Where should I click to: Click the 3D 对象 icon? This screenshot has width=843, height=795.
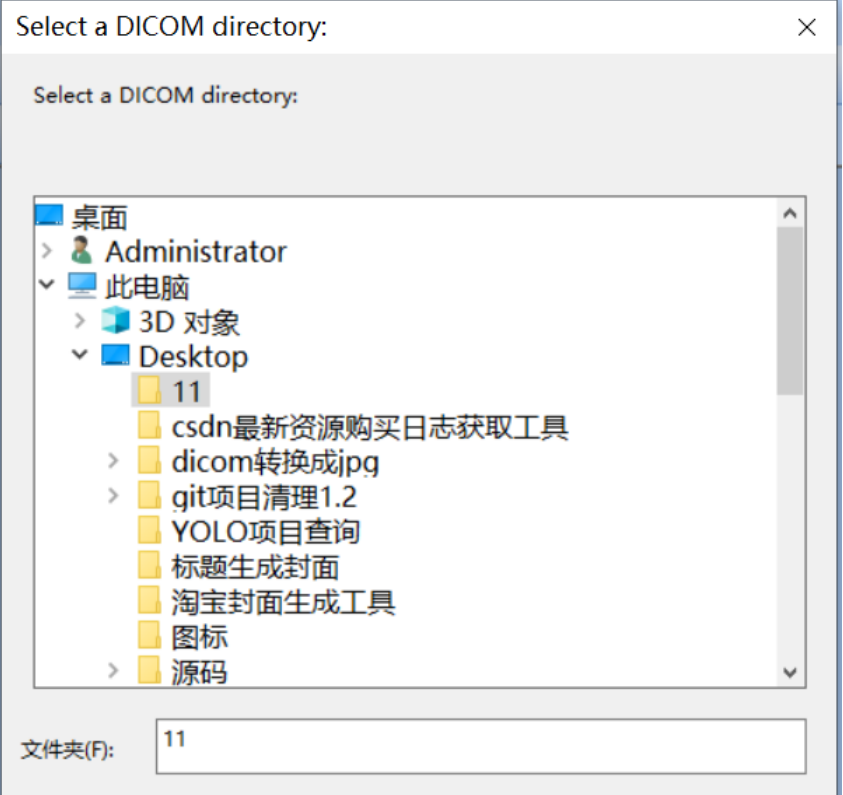(x=115, y=321)
